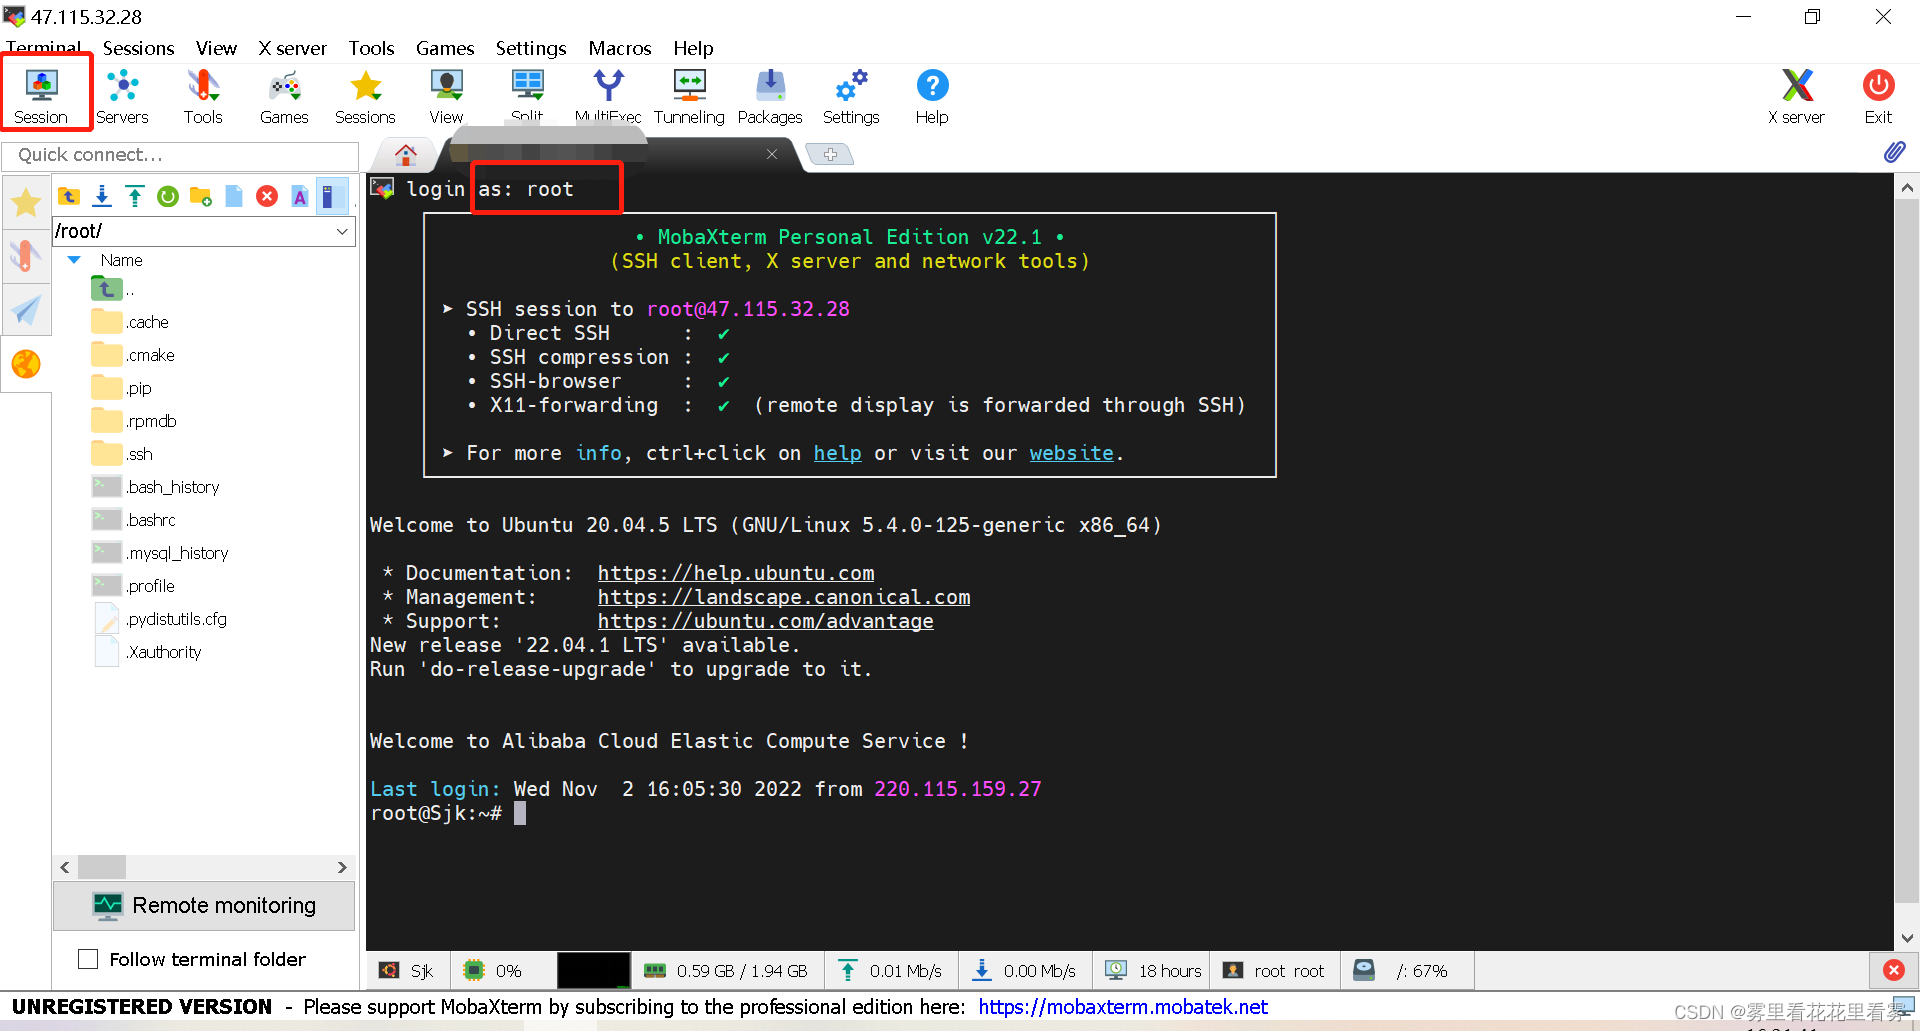Viewport: 1920px width, 1031px height.
Task: Open the Settings menu
Action: point(531,48)
